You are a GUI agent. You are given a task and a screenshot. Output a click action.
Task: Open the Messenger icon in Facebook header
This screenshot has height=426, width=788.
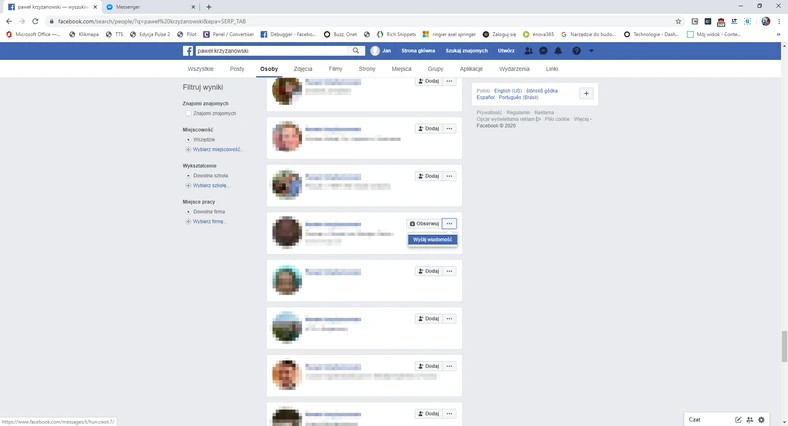(x=543, y=51)
